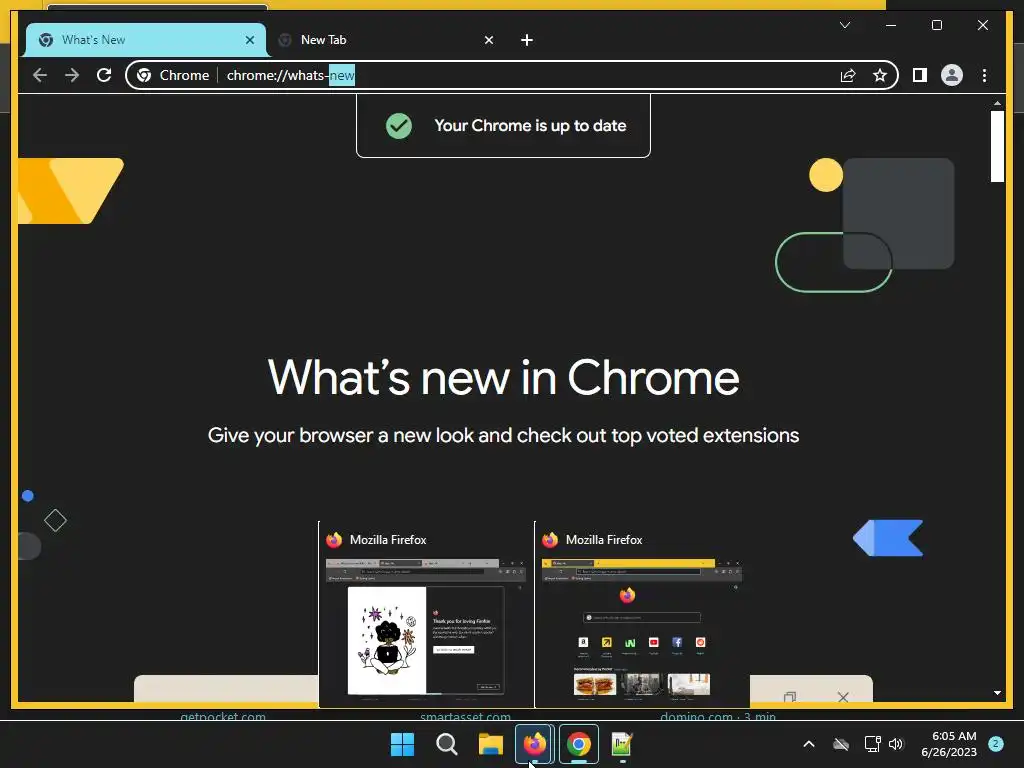Click the getpocket.com link in the background window

pyautogui.click(x=223, y=716)
